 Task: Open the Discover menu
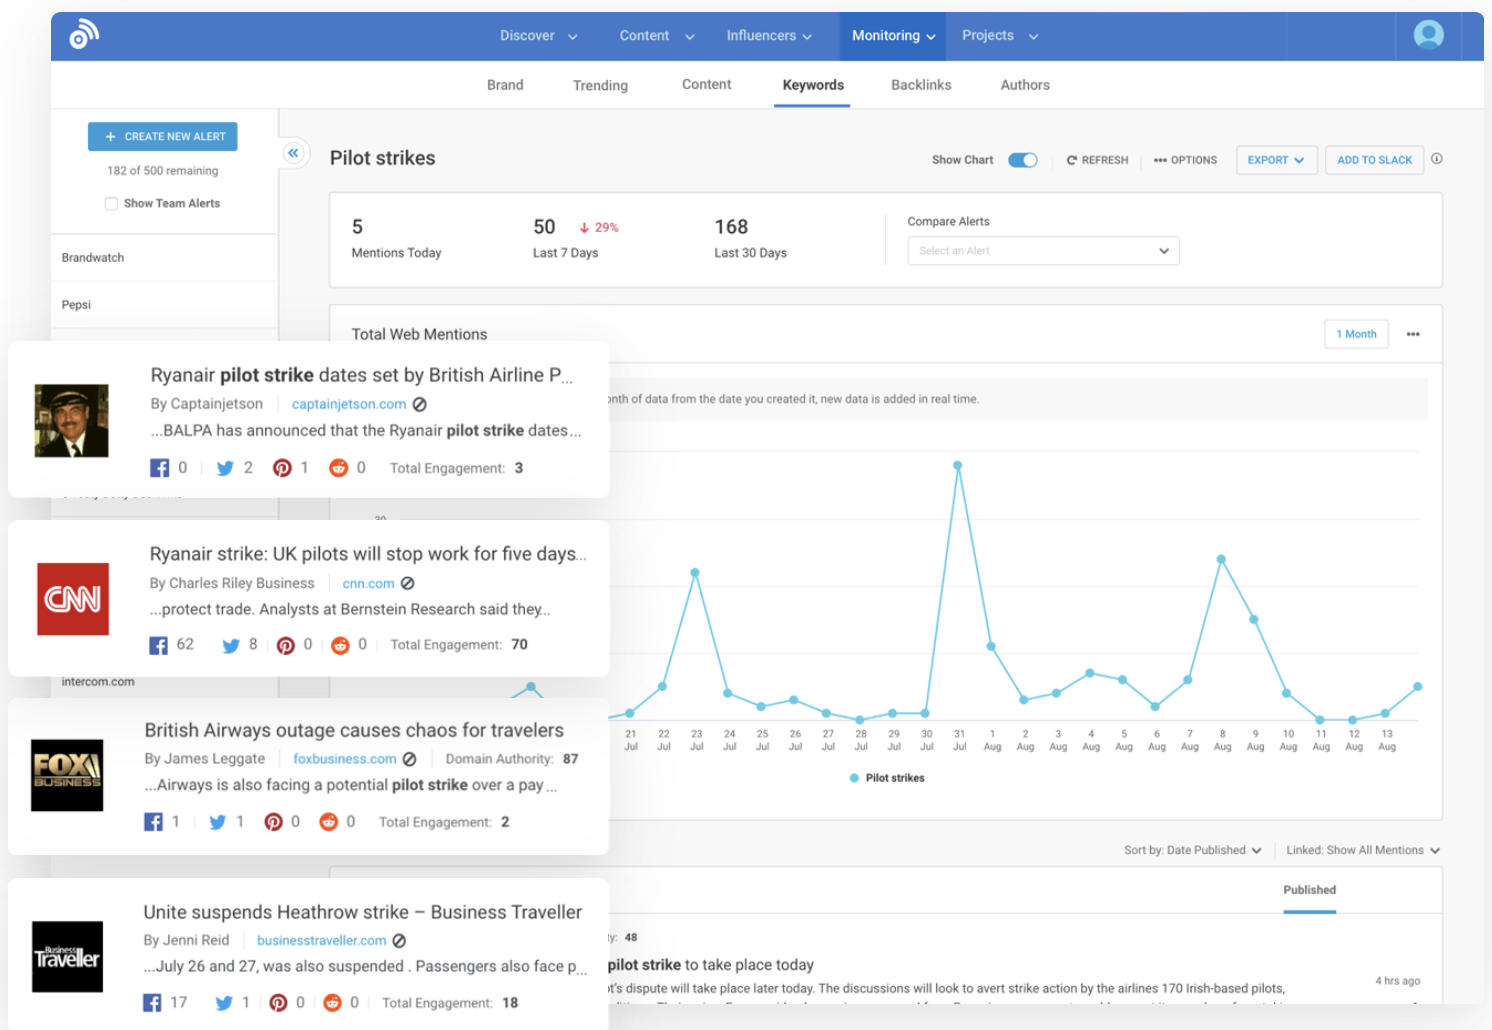538,36
